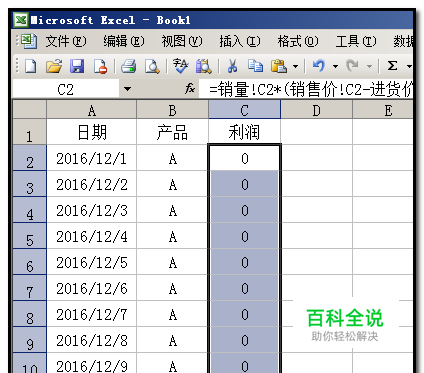424x373 pixels.
Task: Undo the last action with the Undo arrow
Action: pos(319,66)
